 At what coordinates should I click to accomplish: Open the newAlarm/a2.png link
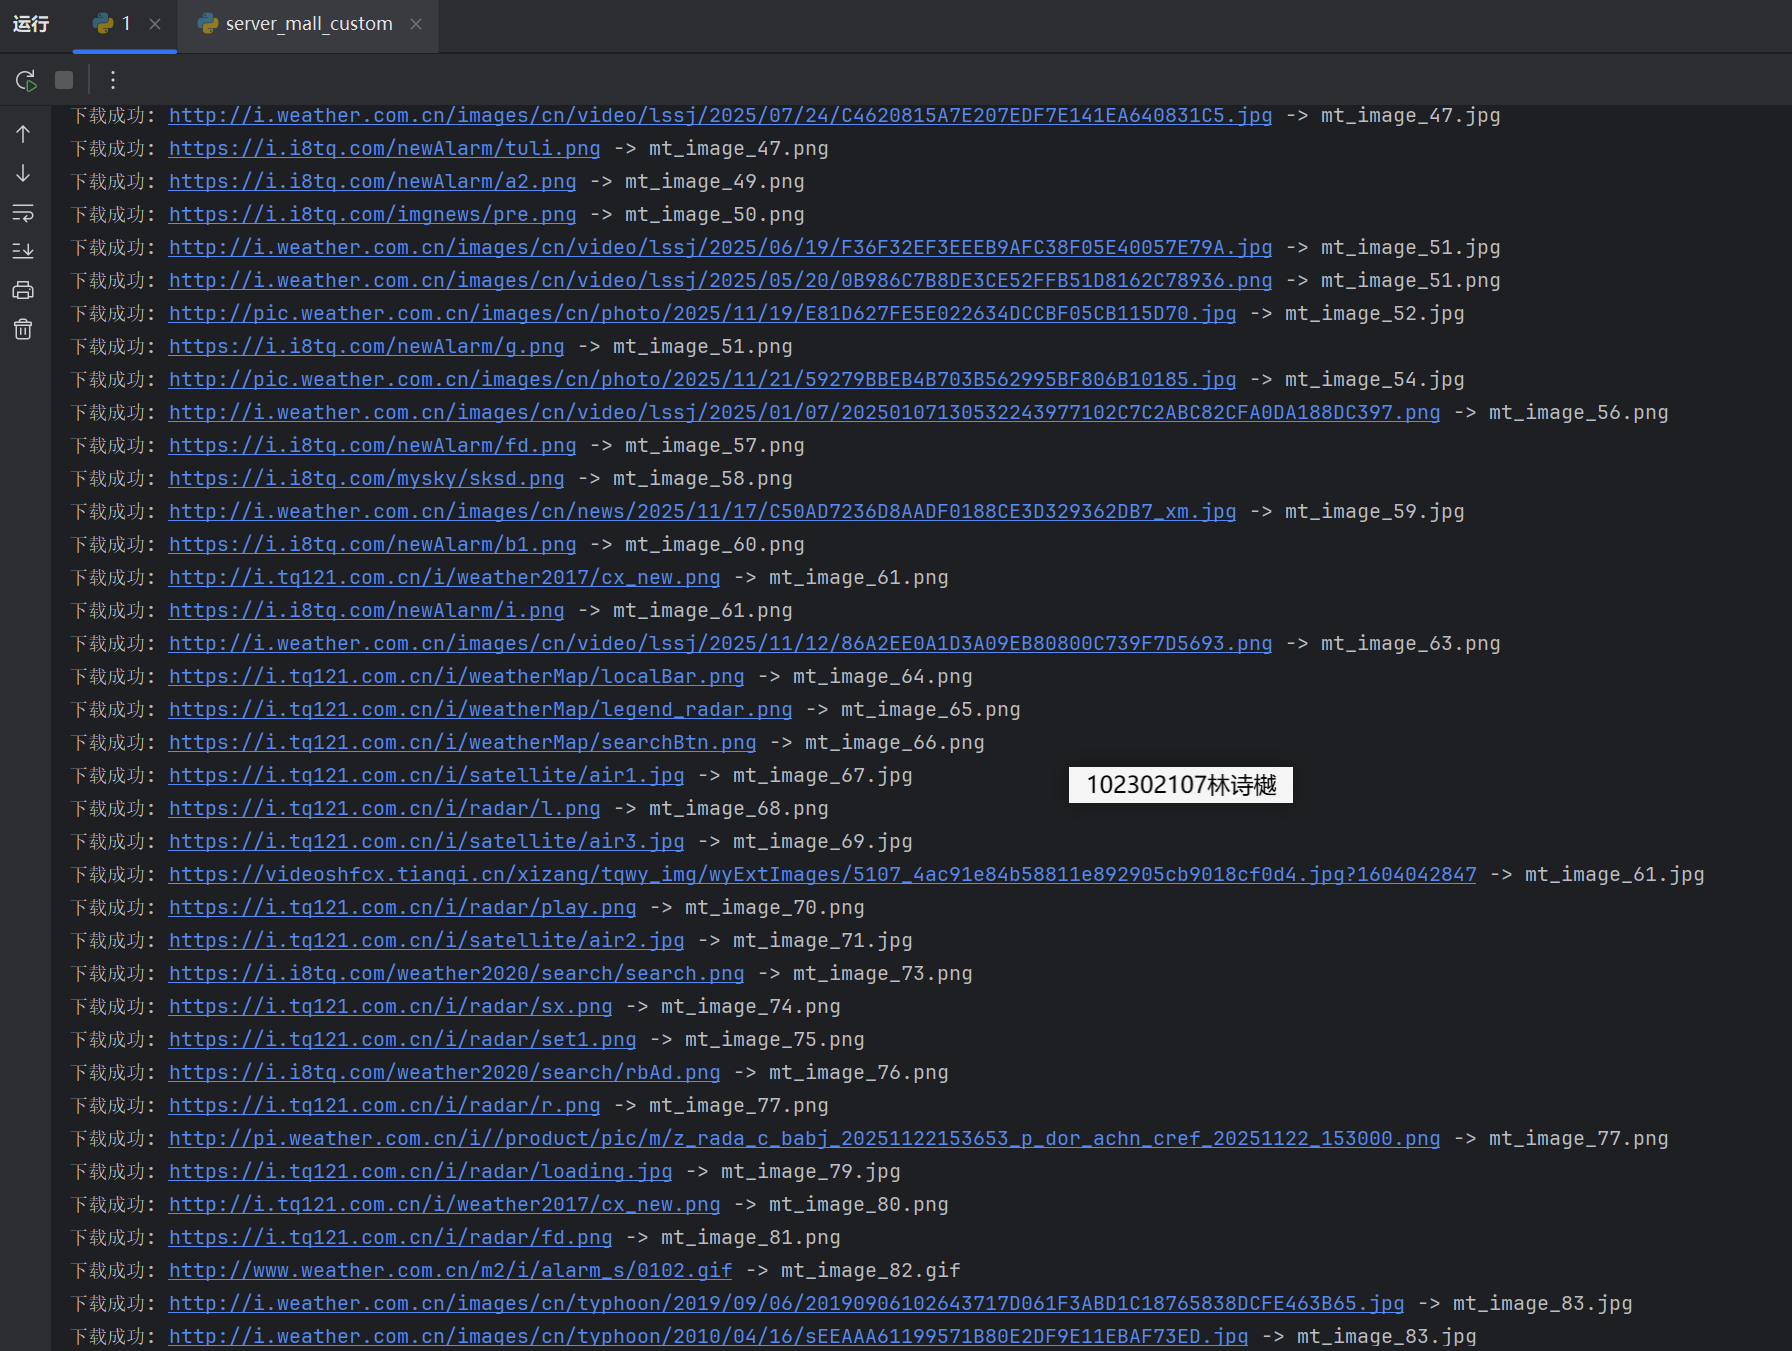click(373, 181)
